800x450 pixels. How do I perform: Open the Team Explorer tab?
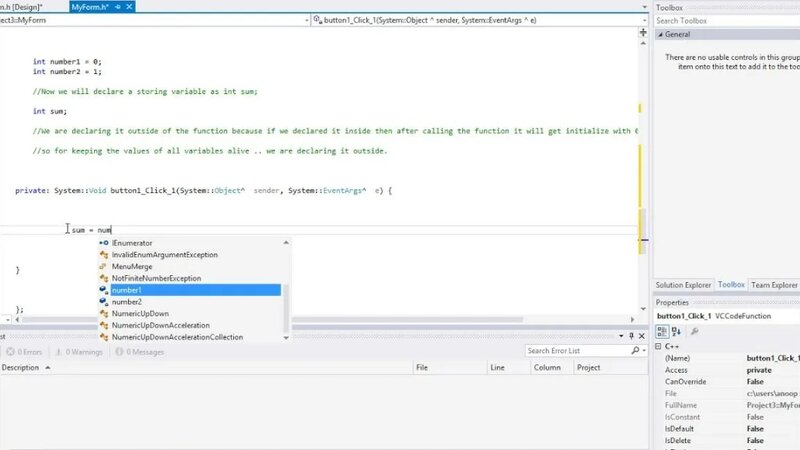[774, 285]
